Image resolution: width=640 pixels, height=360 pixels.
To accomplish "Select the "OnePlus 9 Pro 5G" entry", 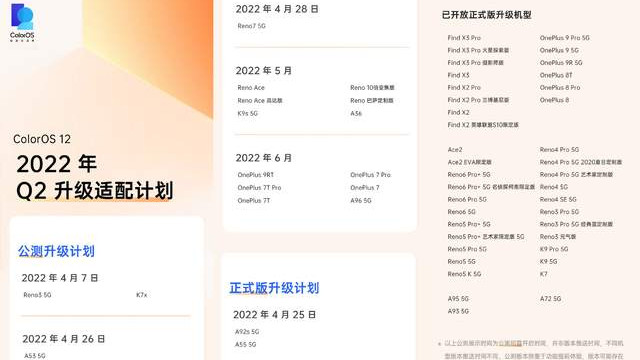I will (565, 38).
